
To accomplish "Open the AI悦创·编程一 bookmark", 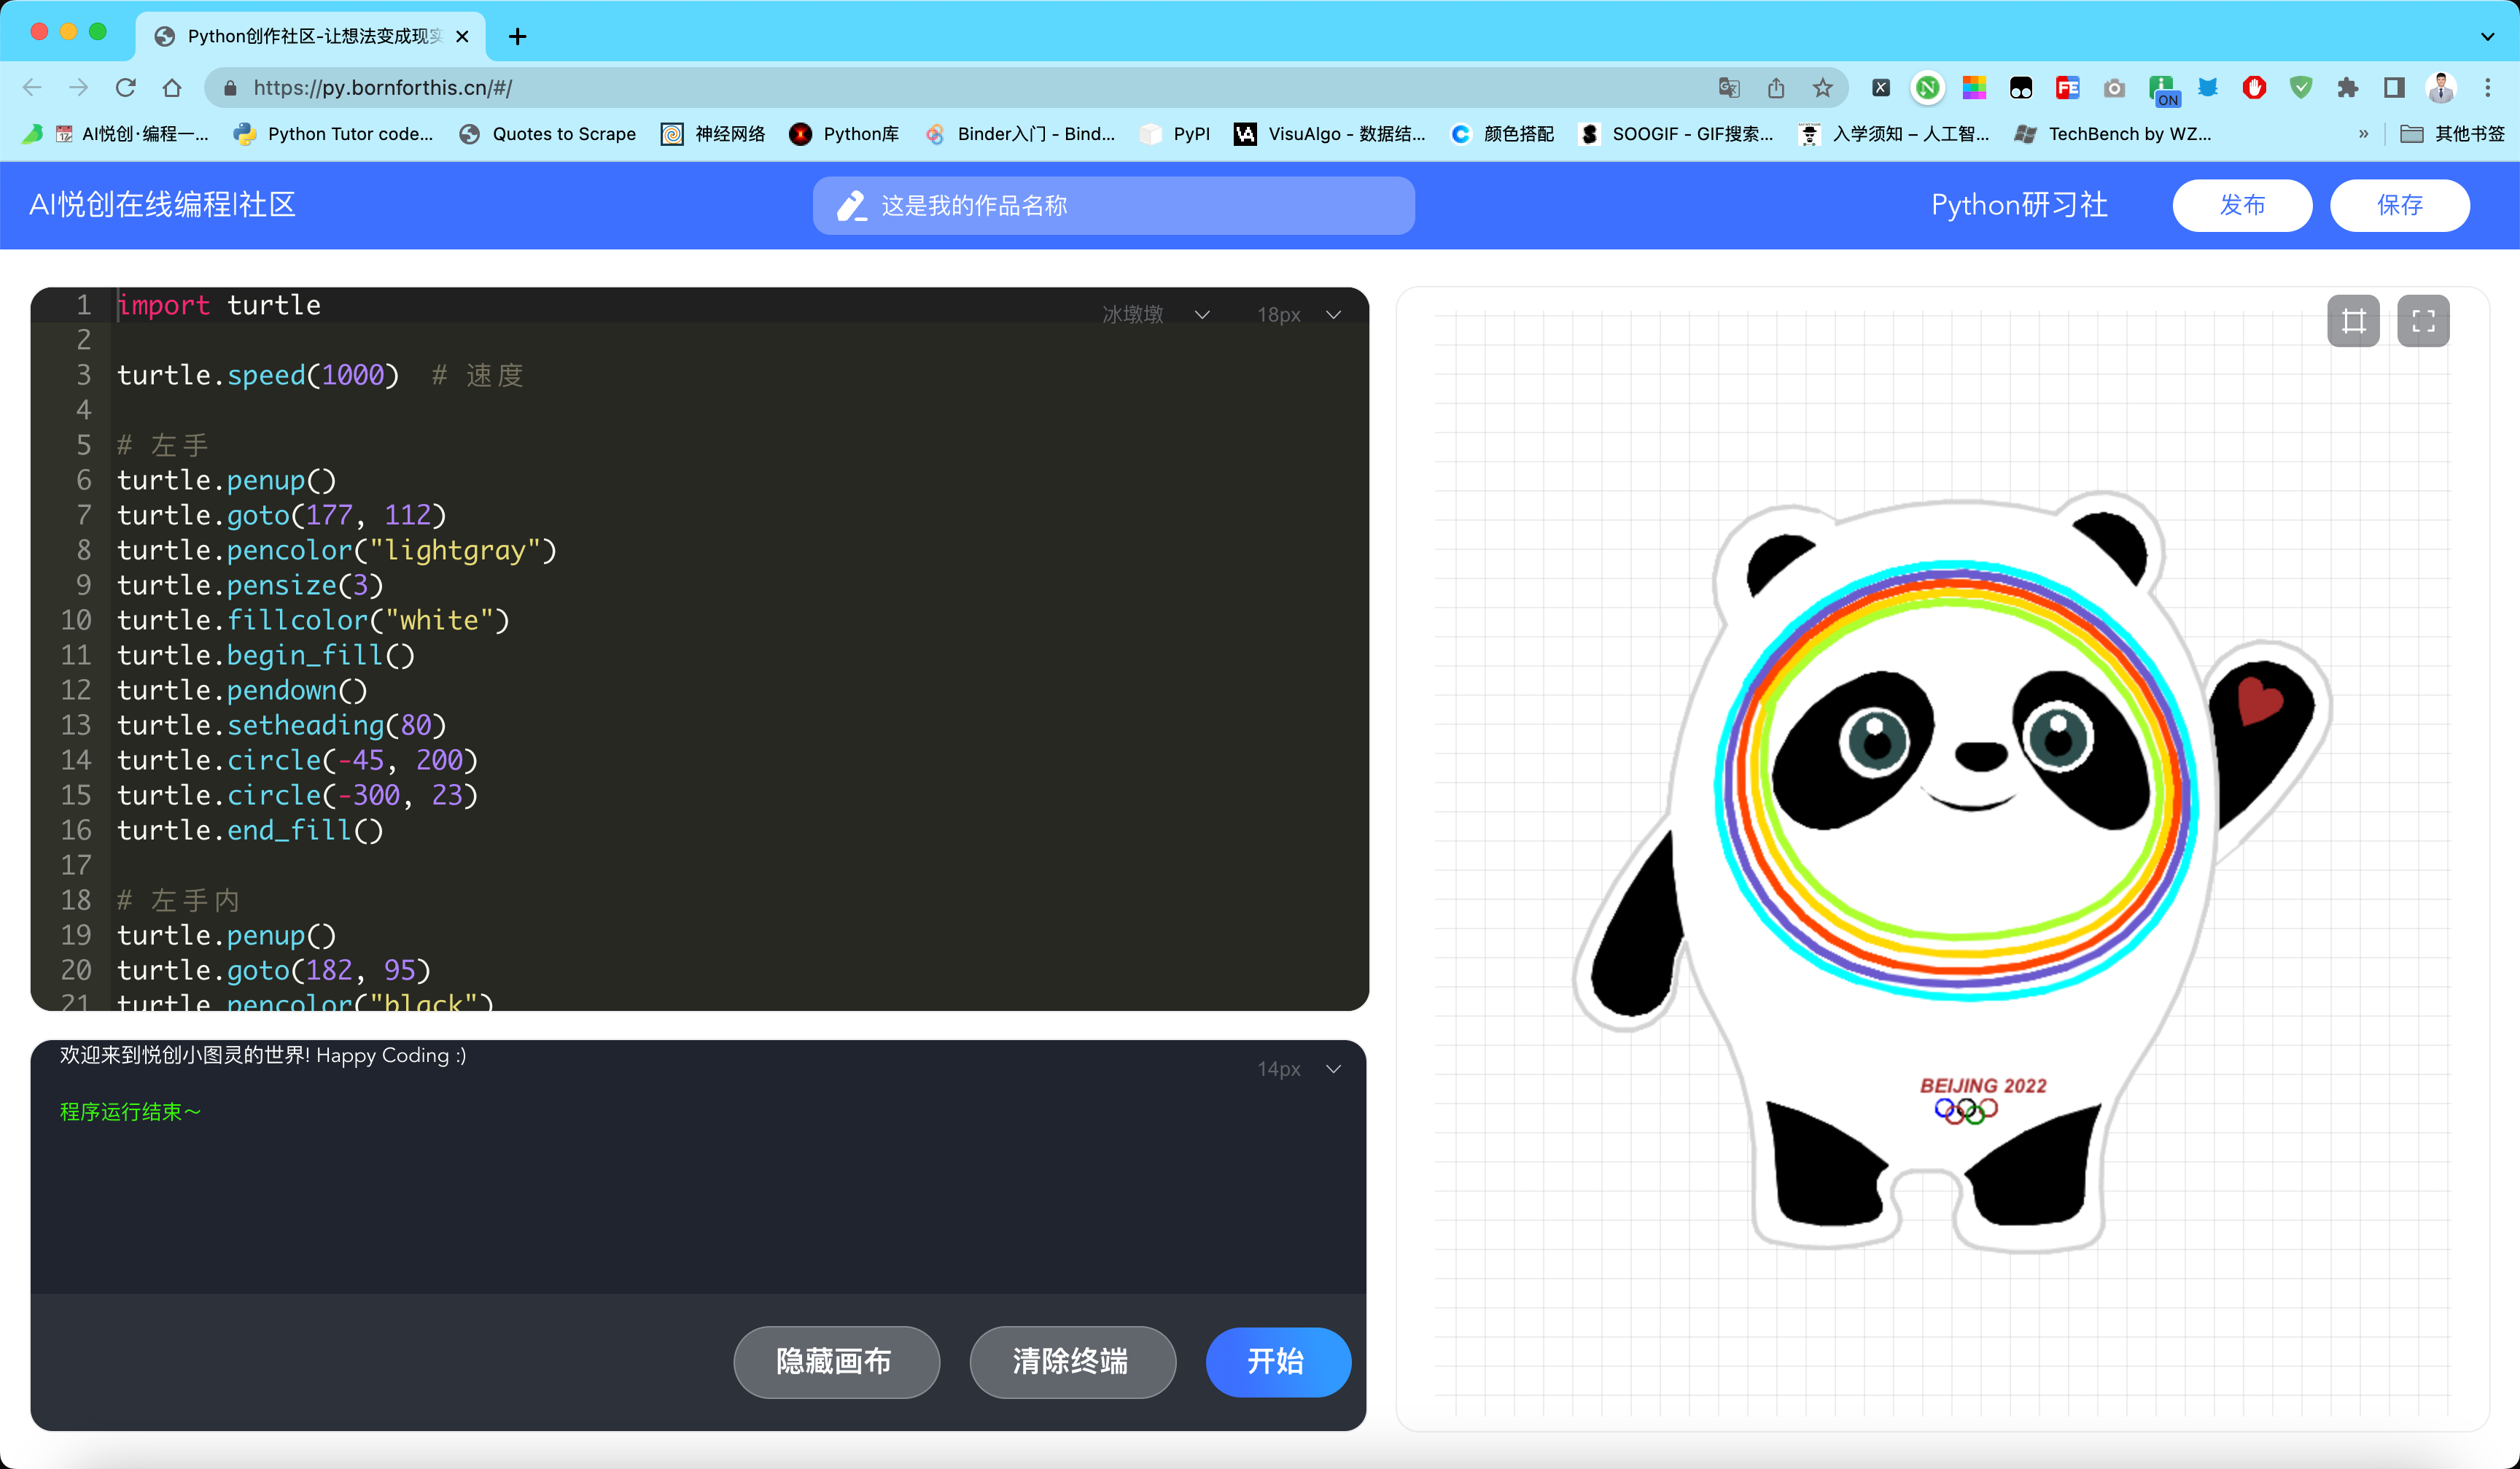I will pyautogui.click(x=132, y=134).
